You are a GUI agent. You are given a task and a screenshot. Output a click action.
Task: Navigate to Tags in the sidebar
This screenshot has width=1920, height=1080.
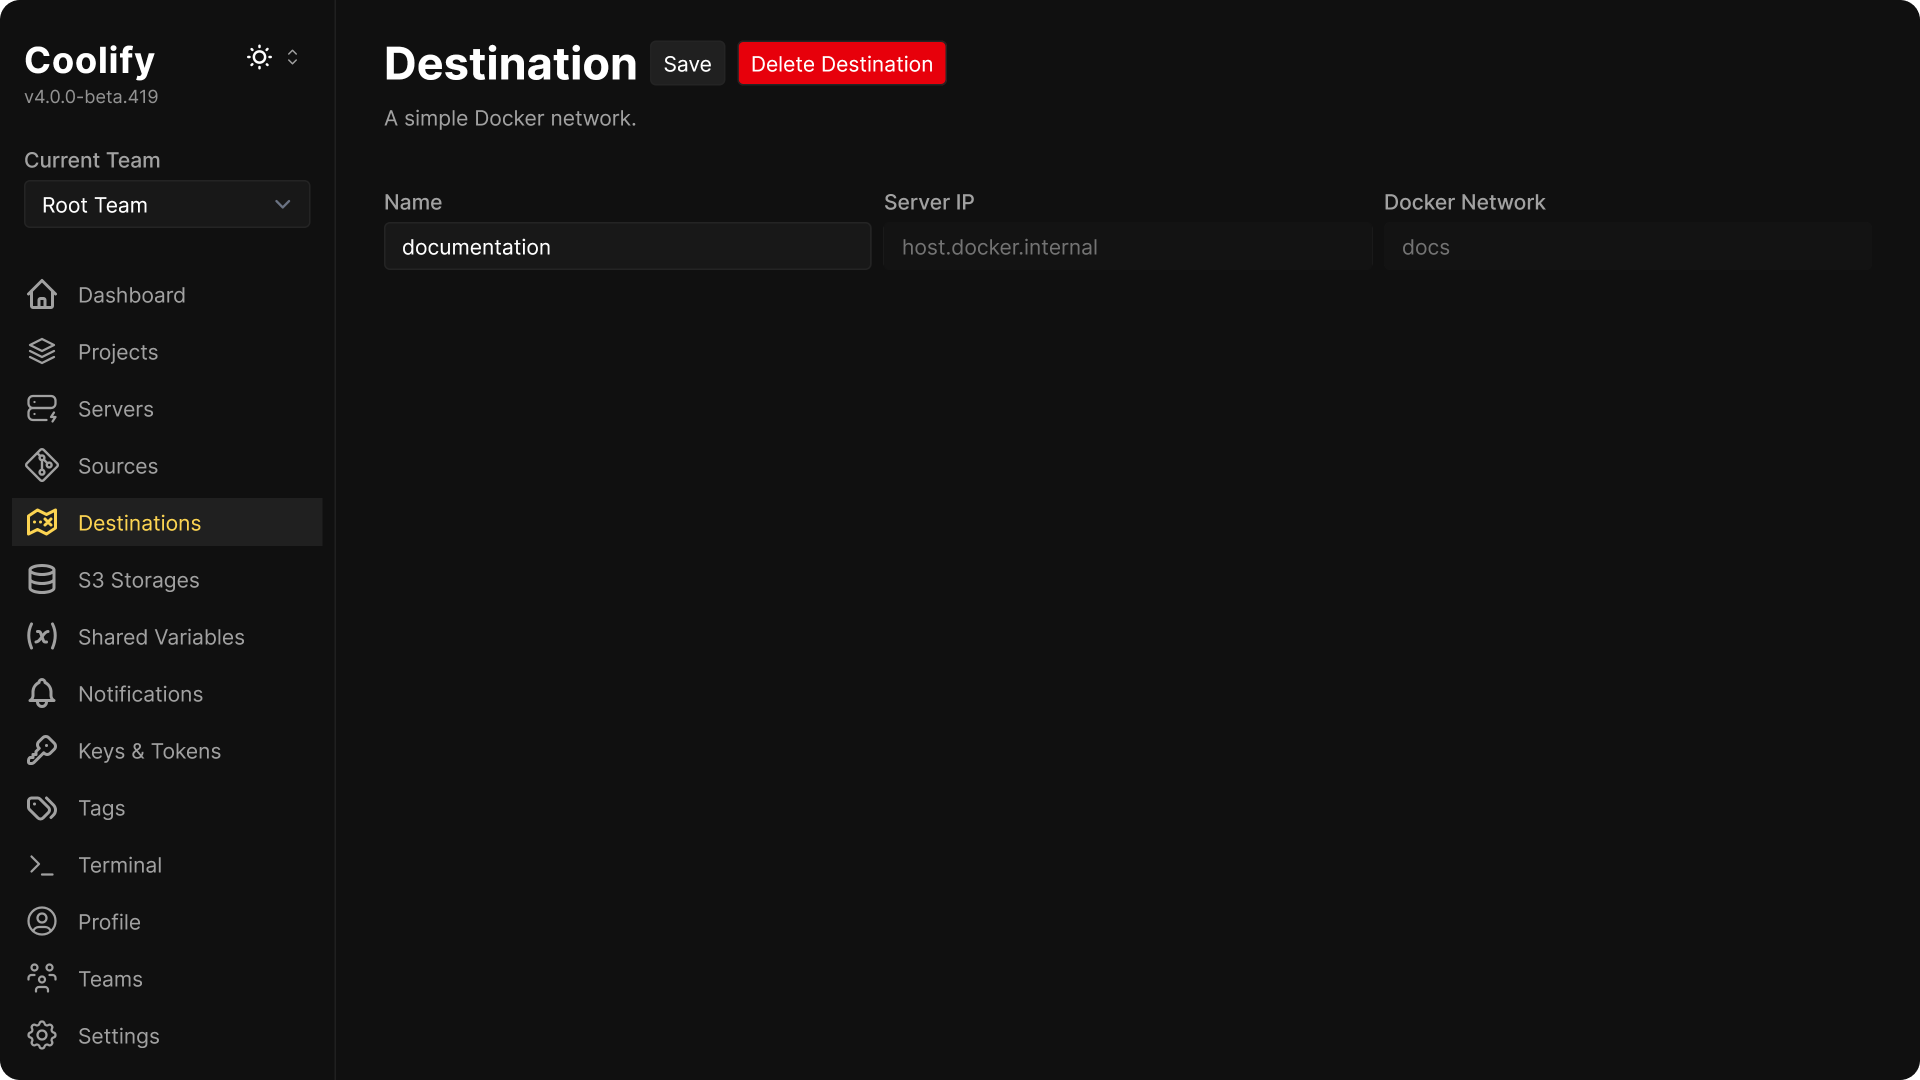(x=101, y=808)
